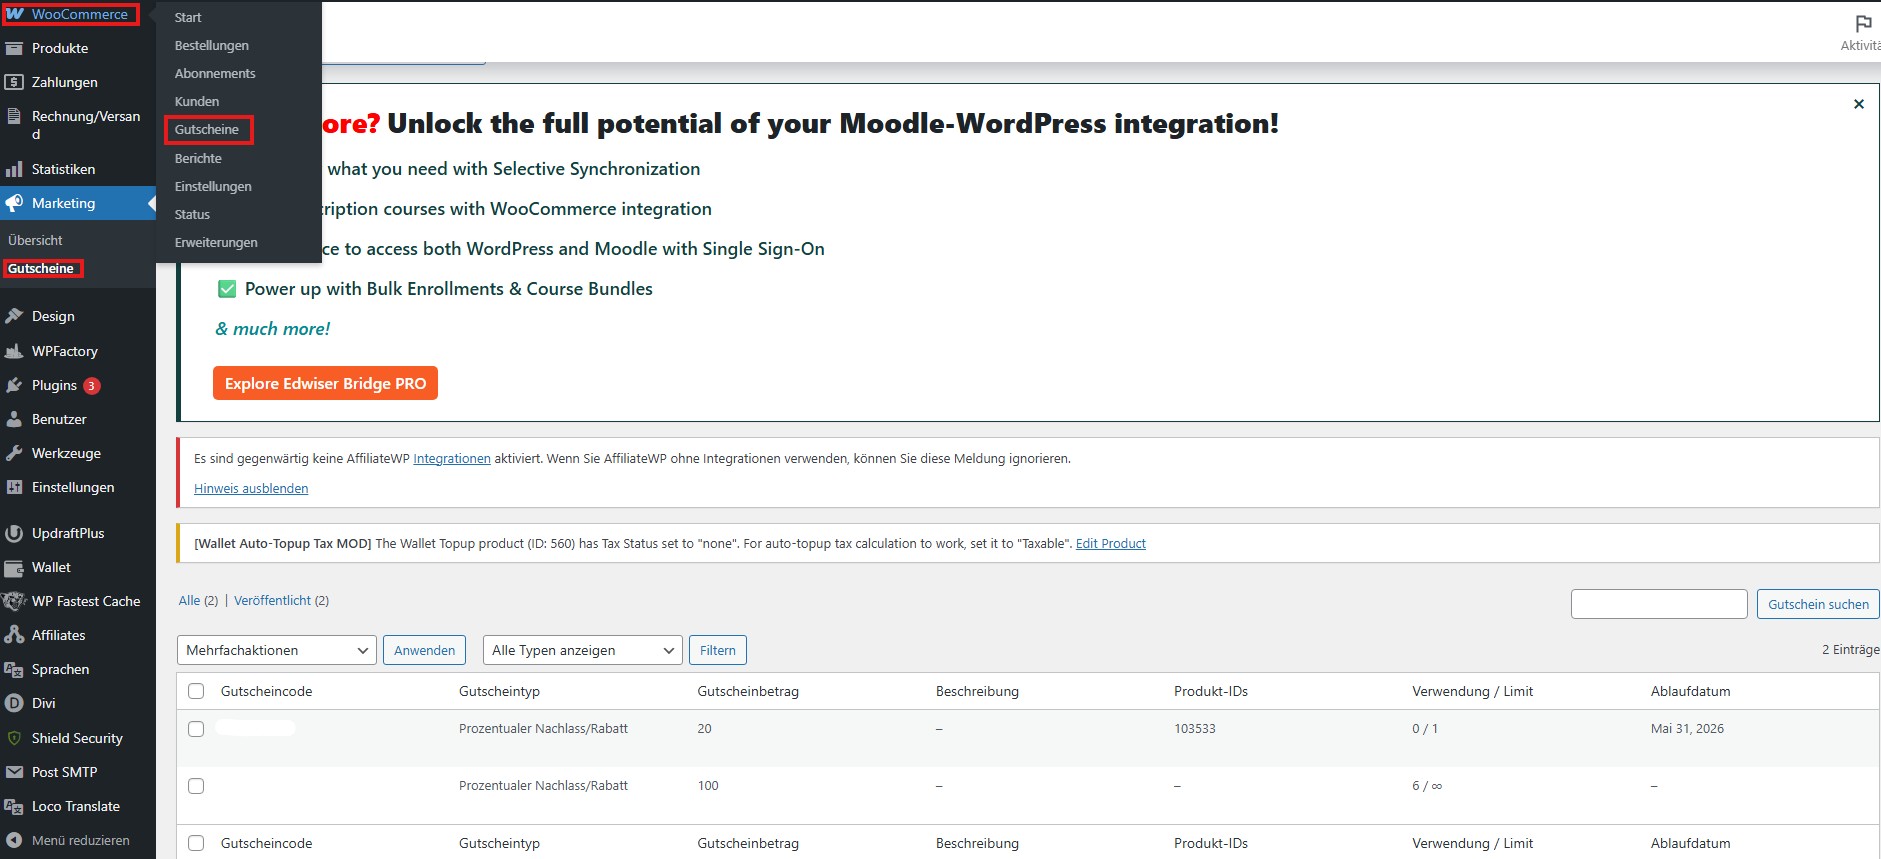Click the Filtern button

pyautogui.click(x=718, y=650)
